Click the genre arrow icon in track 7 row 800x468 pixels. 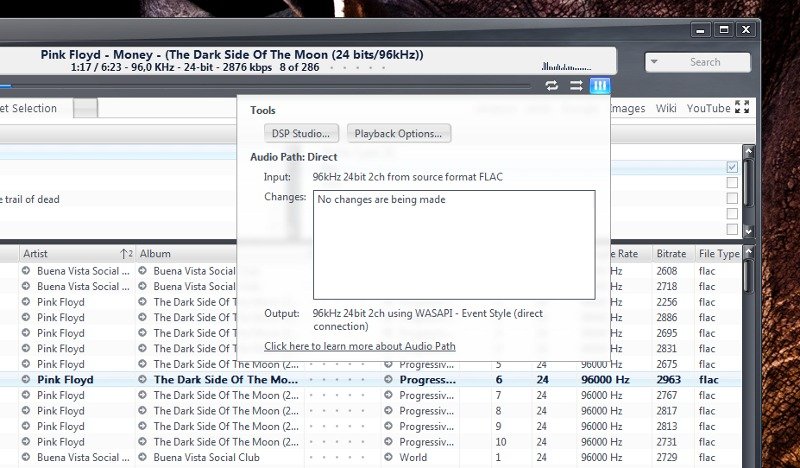[x=388, y=395]
